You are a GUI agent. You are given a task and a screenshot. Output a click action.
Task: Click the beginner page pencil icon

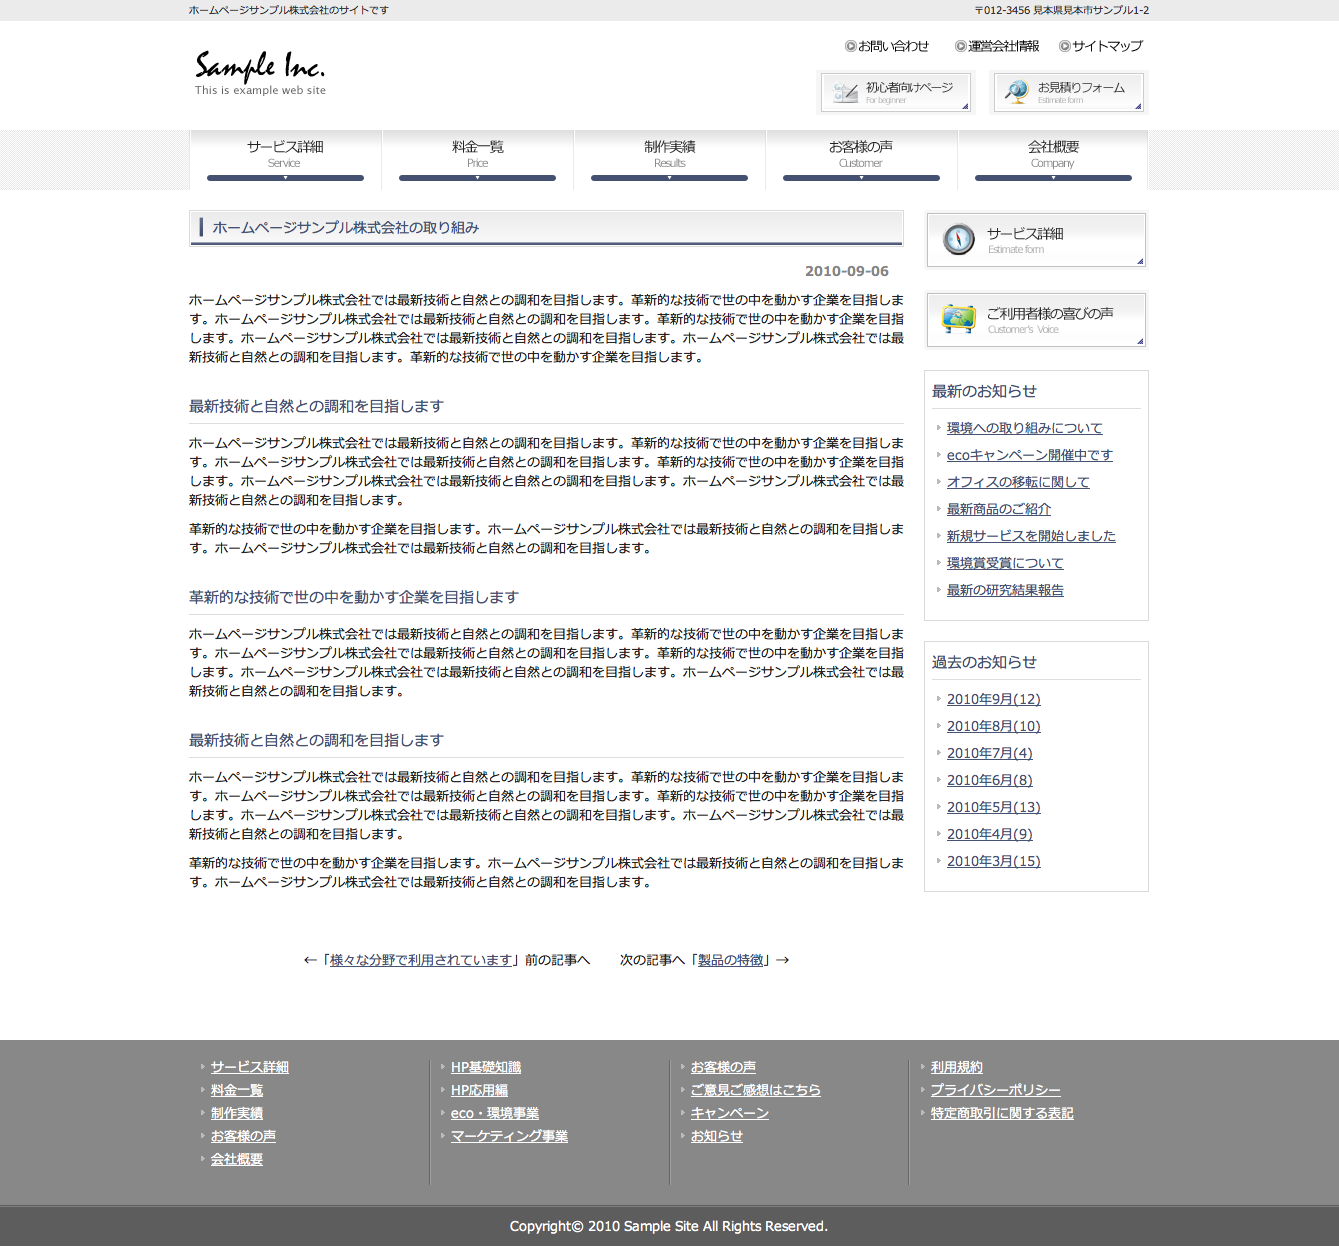point(845,93)
